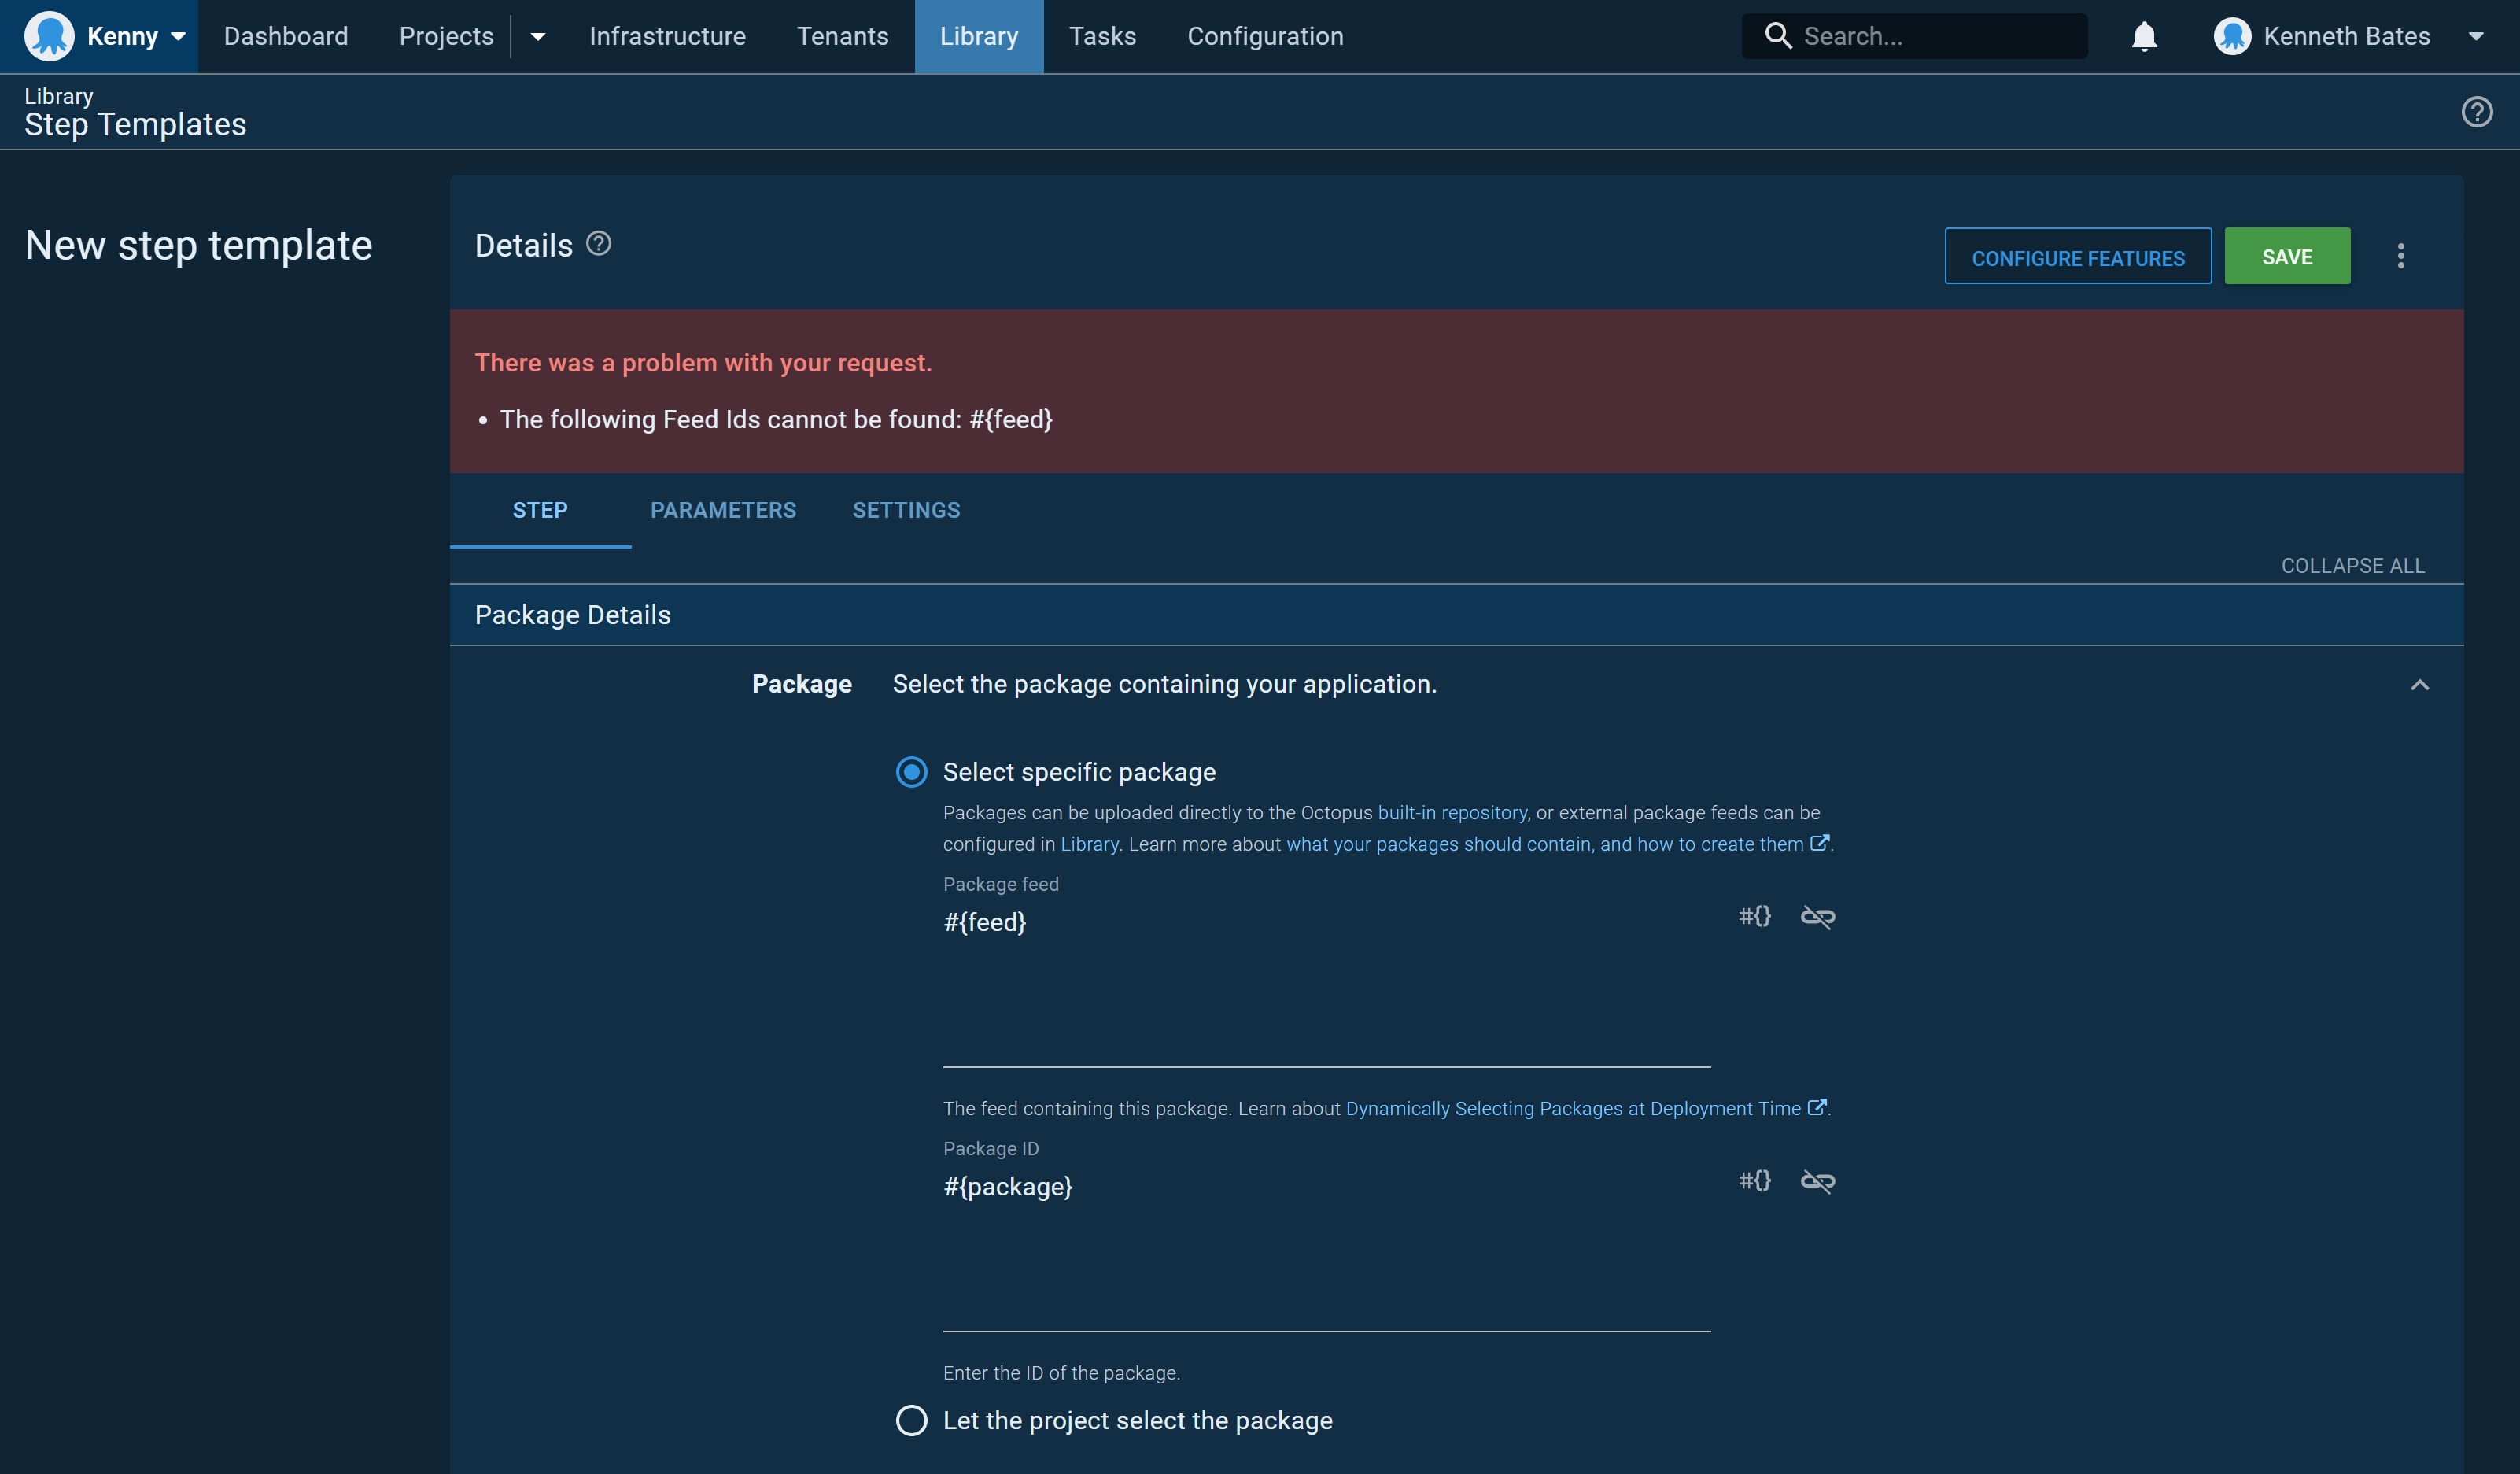Viewport: 2520px width, 1474px height.
Task: Open the Kenny space switcher dropdown
Action: [178, 36]
